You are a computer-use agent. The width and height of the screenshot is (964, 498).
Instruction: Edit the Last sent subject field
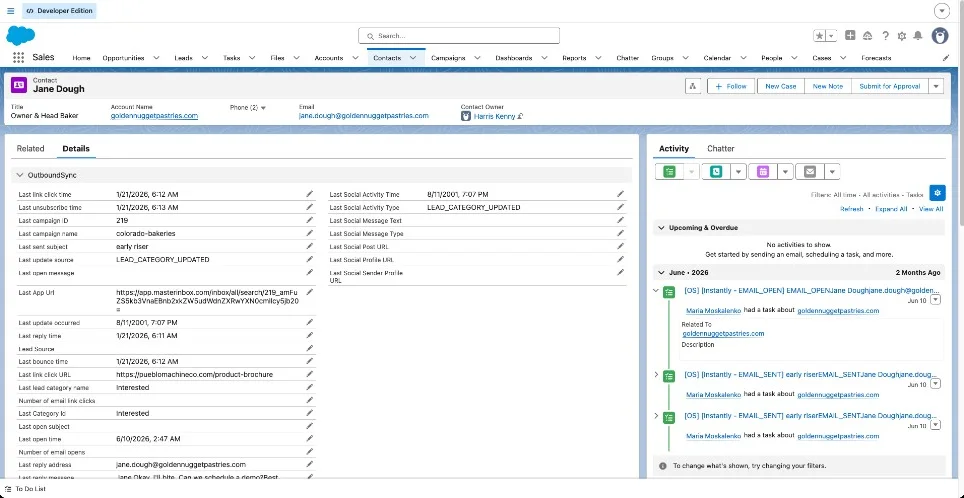[310, 247]
